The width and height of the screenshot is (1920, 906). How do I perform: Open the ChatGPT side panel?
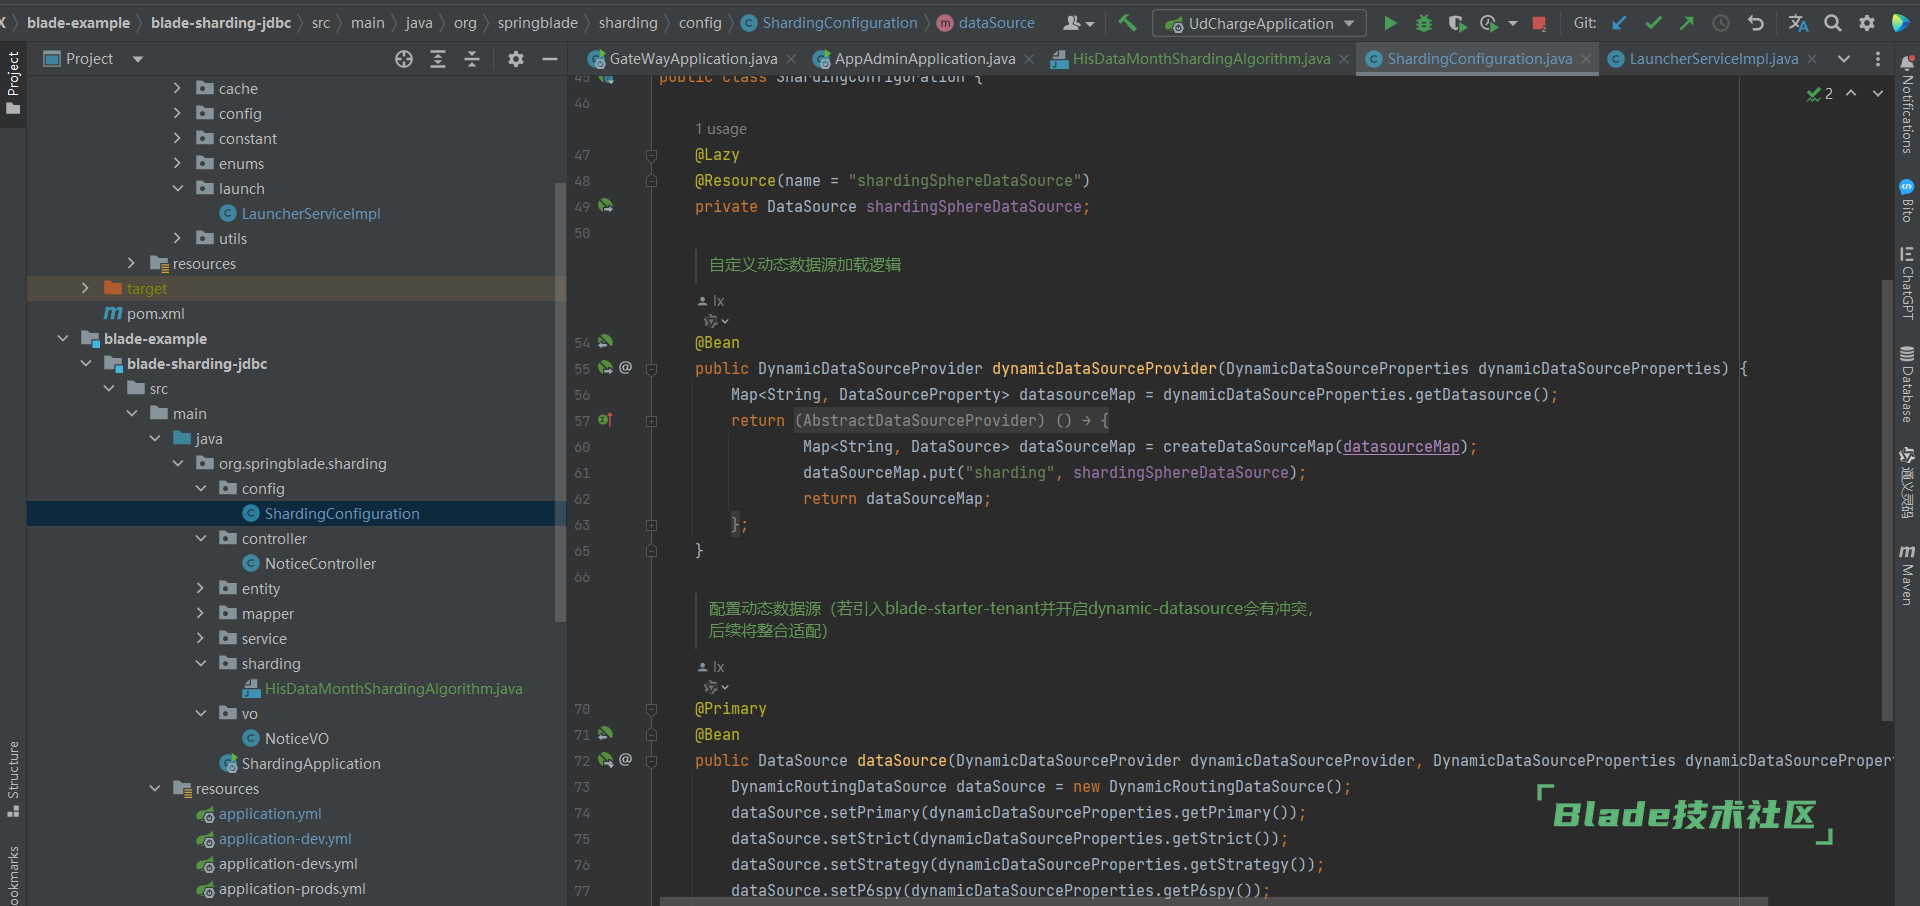click(1907, 283)
